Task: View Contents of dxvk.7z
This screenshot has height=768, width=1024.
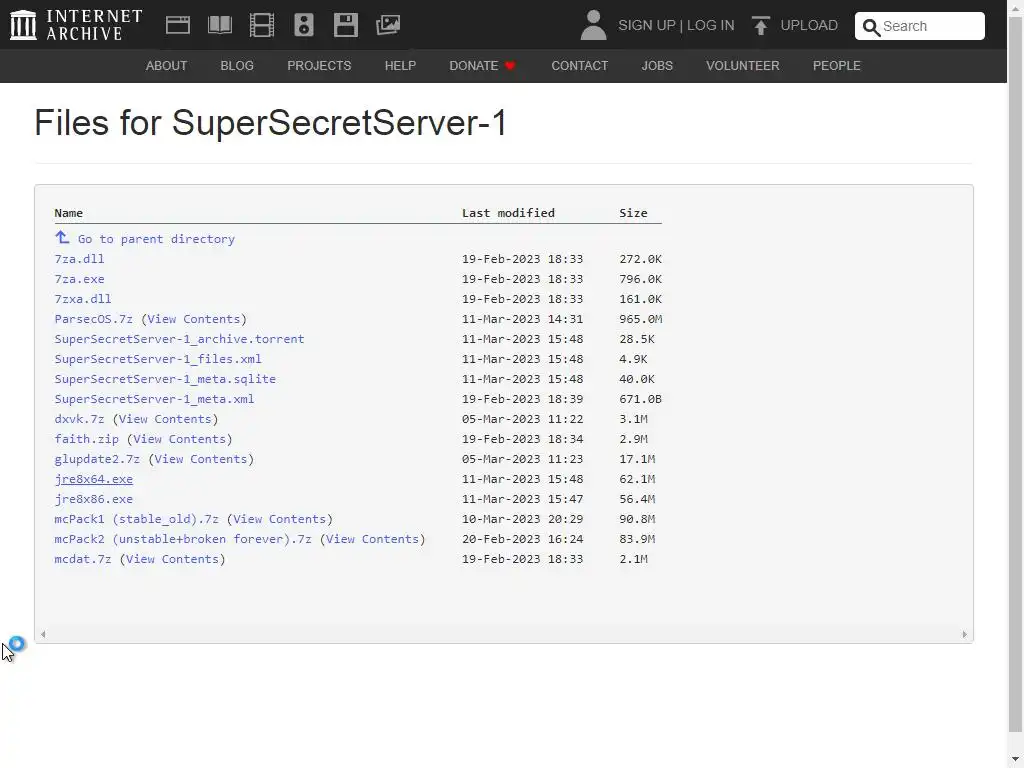Action: pyautogui.click(x=165, y=419)
